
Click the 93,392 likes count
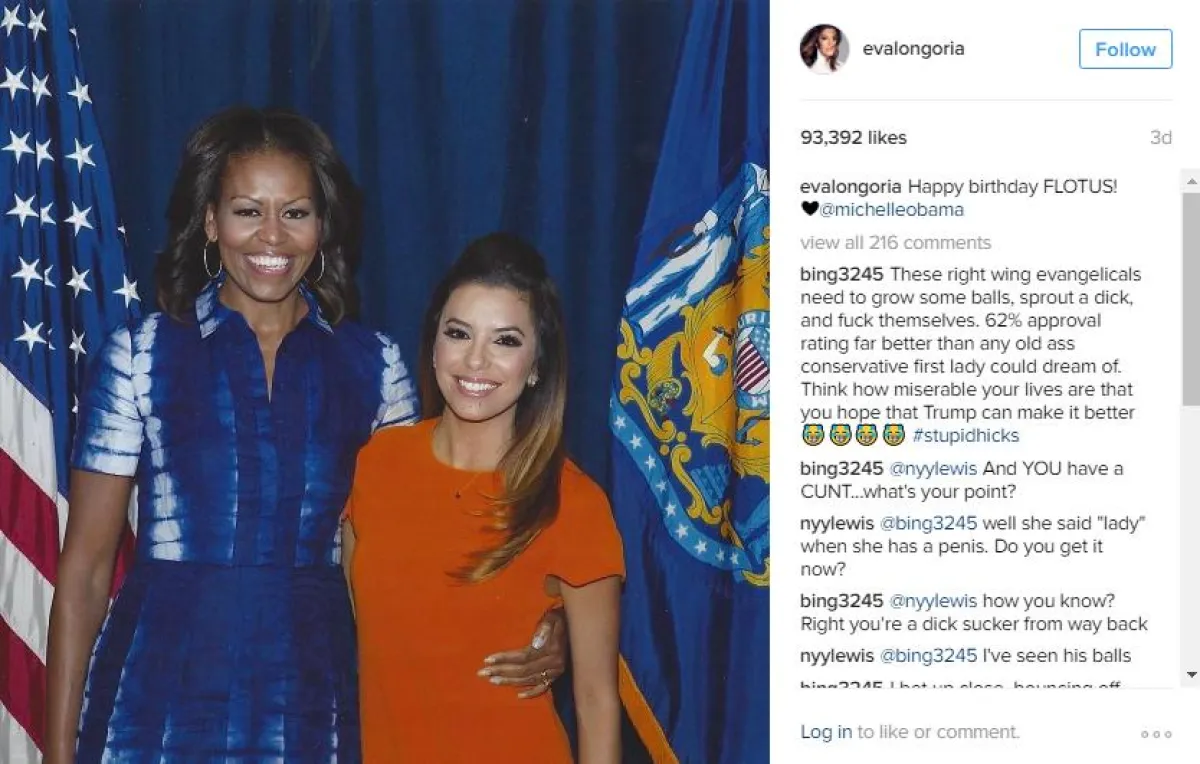click(853, 138)
